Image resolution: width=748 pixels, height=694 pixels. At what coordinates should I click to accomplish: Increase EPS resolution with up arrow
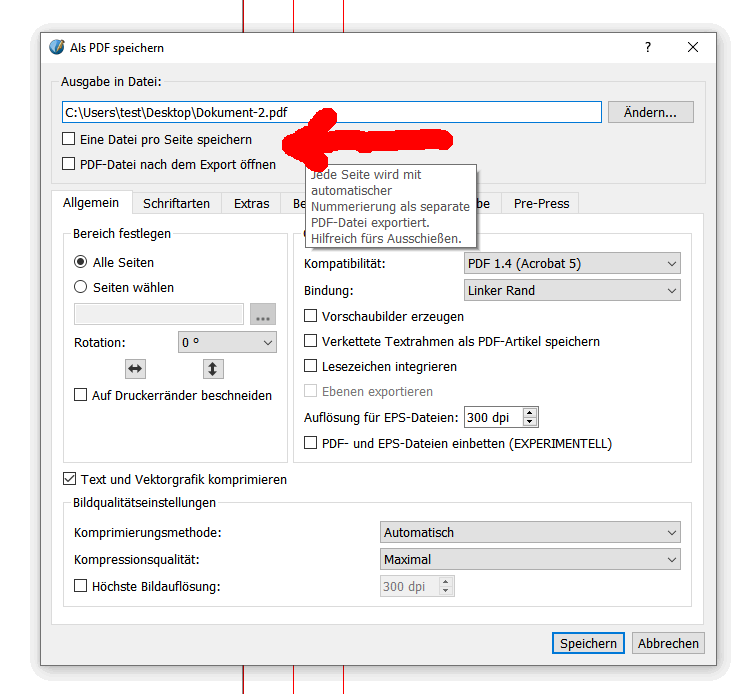(530, 413)
